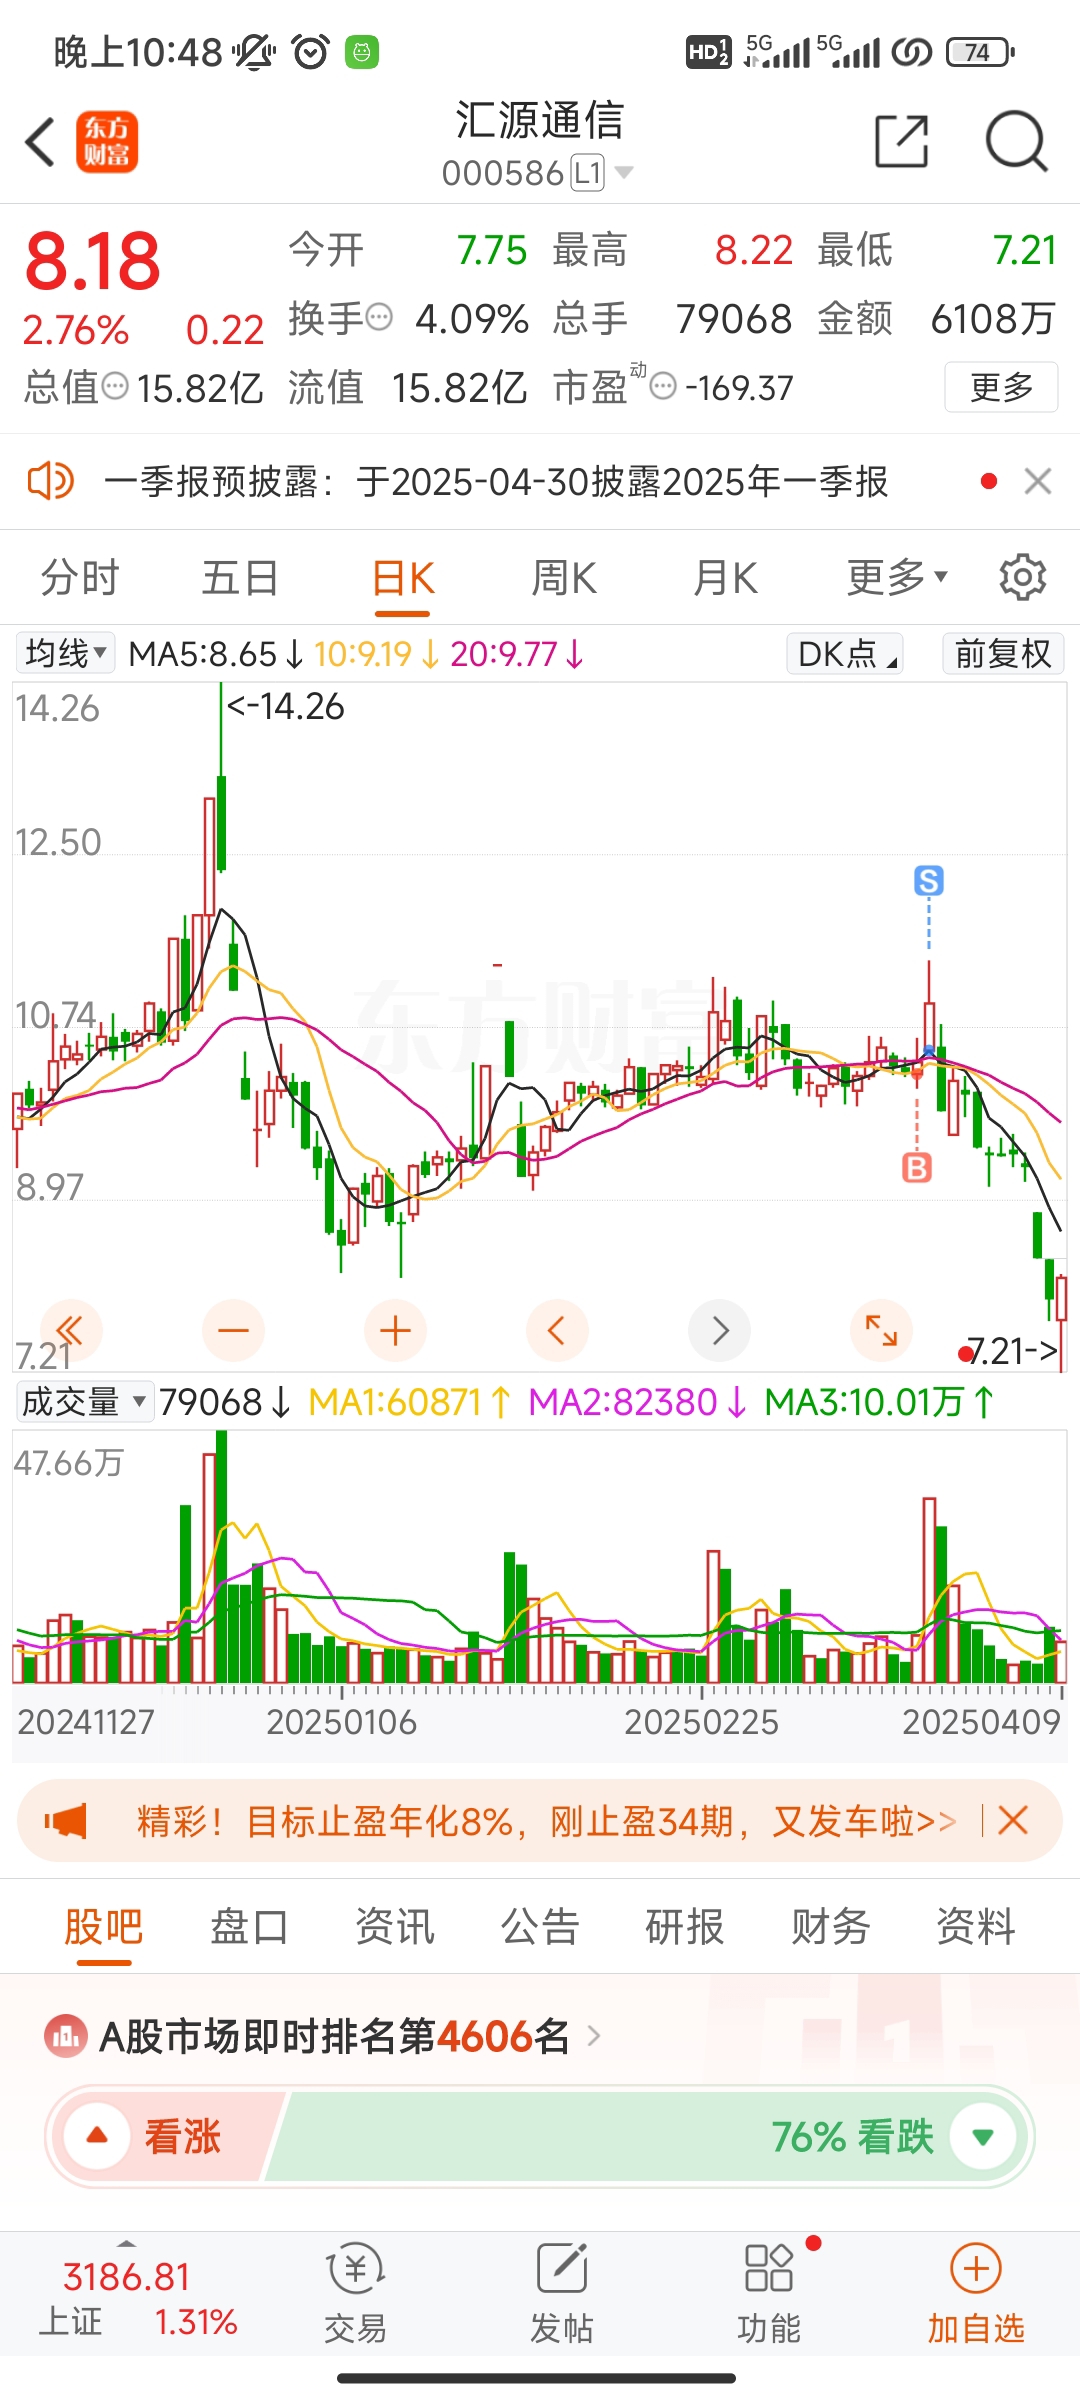Move chart right with arrow button

tap(720, 1330)
